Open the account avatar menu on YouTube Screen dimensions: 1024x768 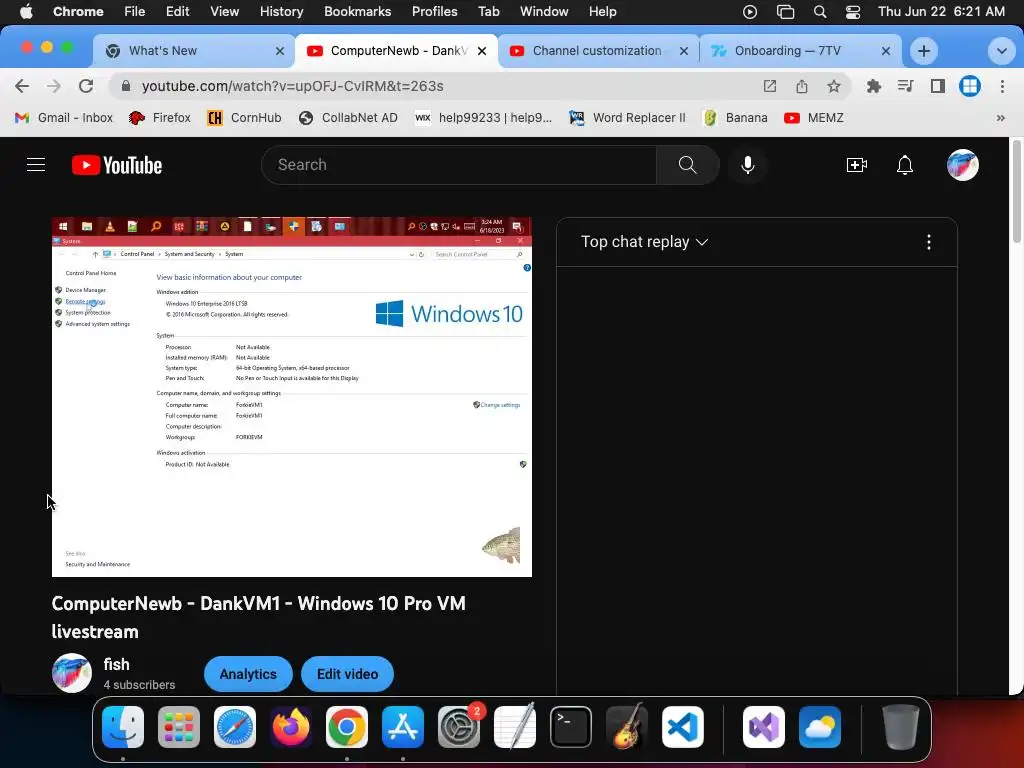[x=963, y=165]
